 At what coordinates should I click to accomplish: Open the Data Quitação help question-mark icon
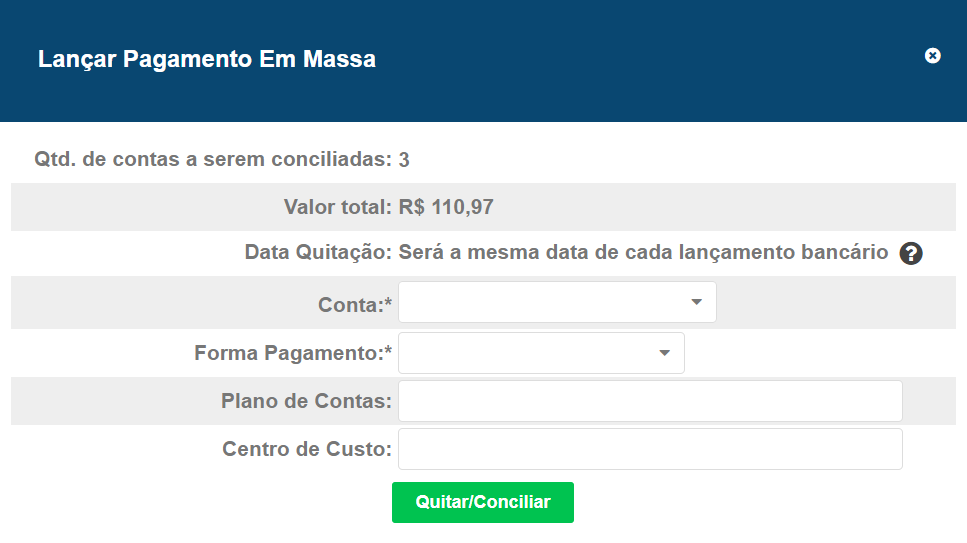(911, 253)
